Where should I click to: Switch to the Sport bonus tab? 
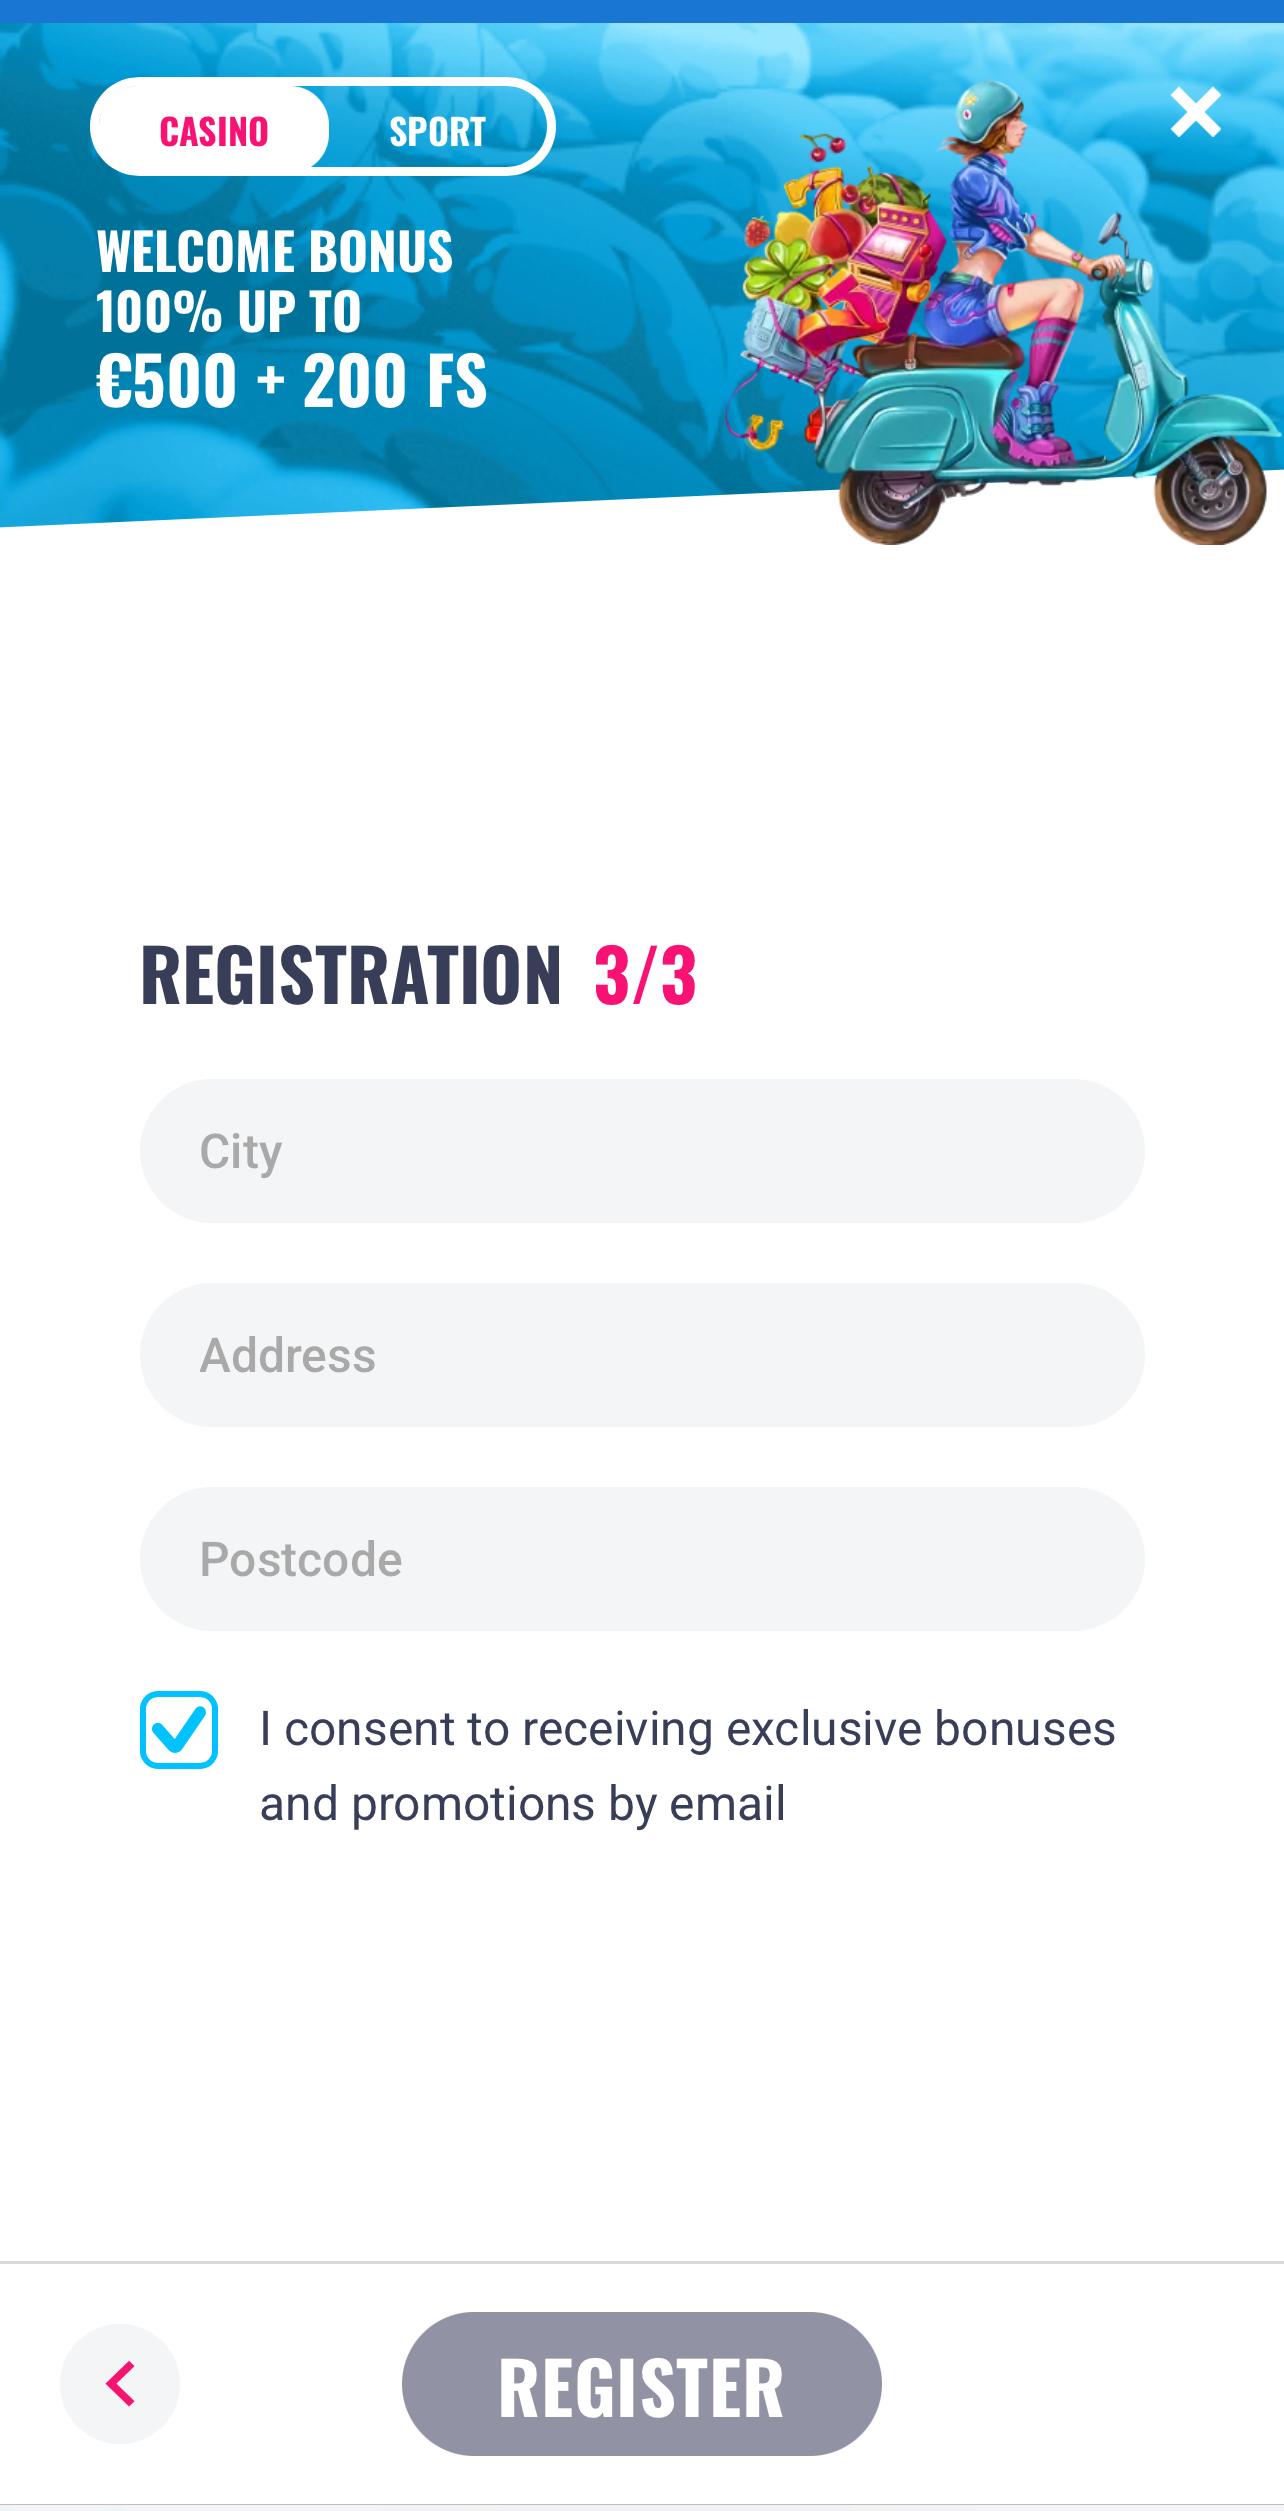(x=437, y=131)
